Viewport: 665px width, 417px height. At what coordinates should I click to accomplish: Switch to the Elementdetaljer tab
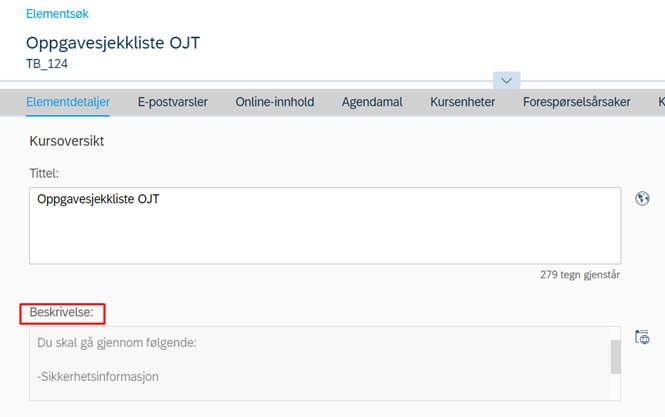pyautogui.click(x=68, y=102)
